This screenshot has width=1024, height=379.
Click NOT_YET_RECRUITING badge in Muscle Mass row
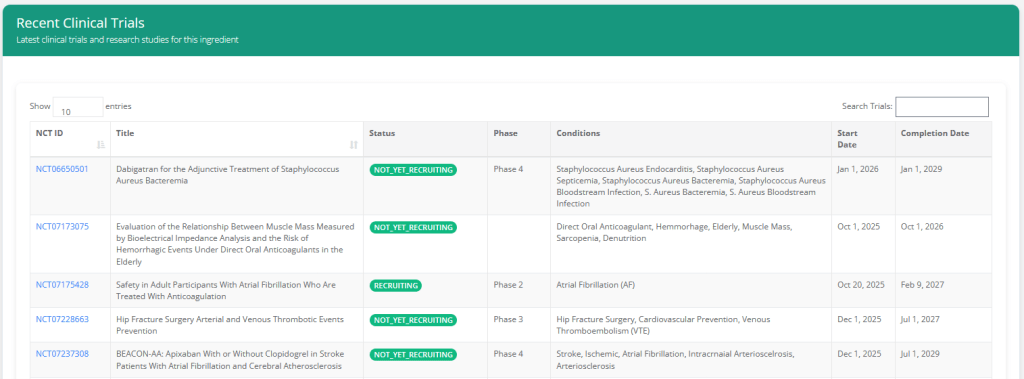413,227
